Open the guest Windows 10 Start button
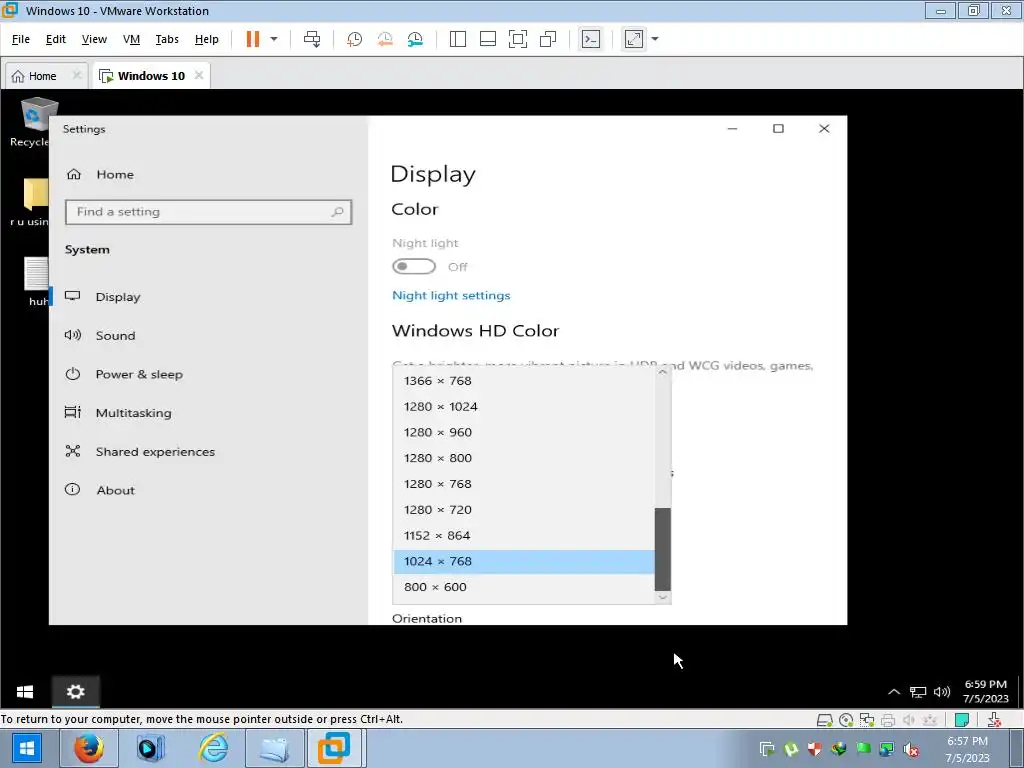 click(25, 691)
